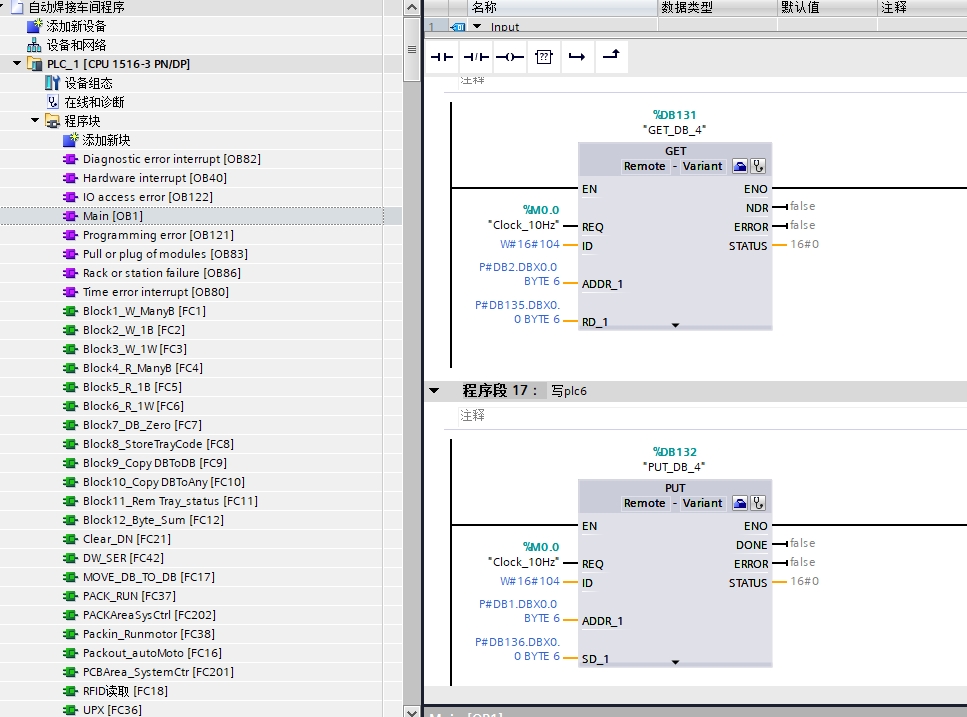Select Time error interrupt [OB80]
This screenshot has width=967, height=717.
[155, 292]
